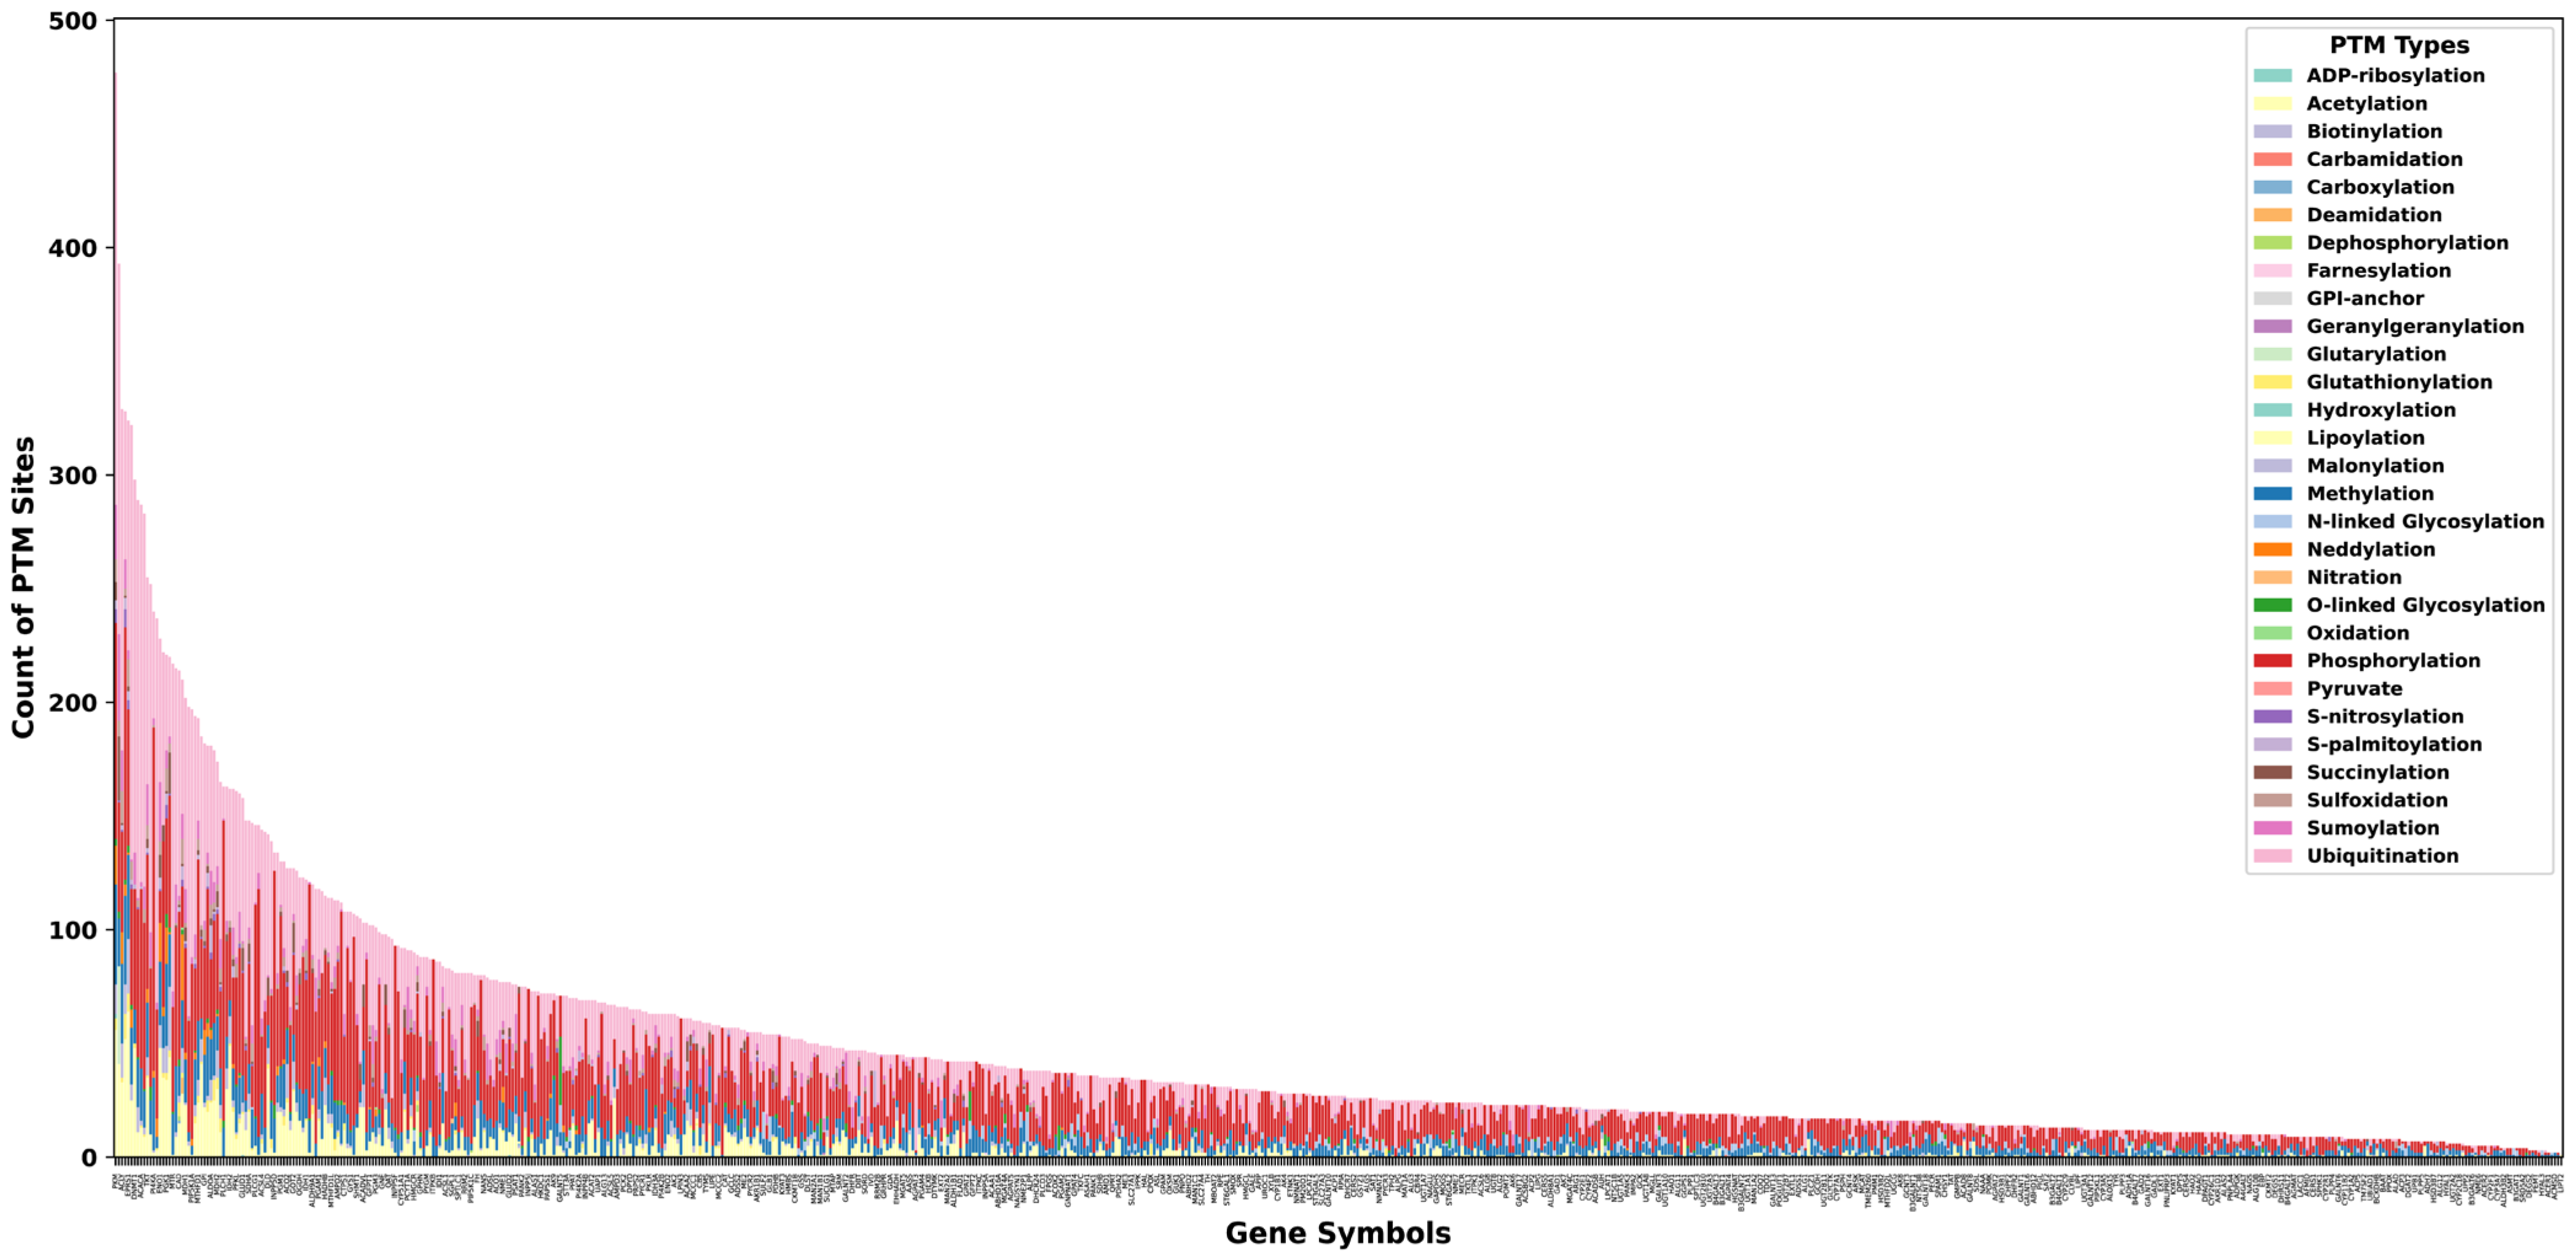The height and width of the screenshot is (1258, 2576).
Task: Click the Methylation legend color swatch
Action: tap(2272, 494)
